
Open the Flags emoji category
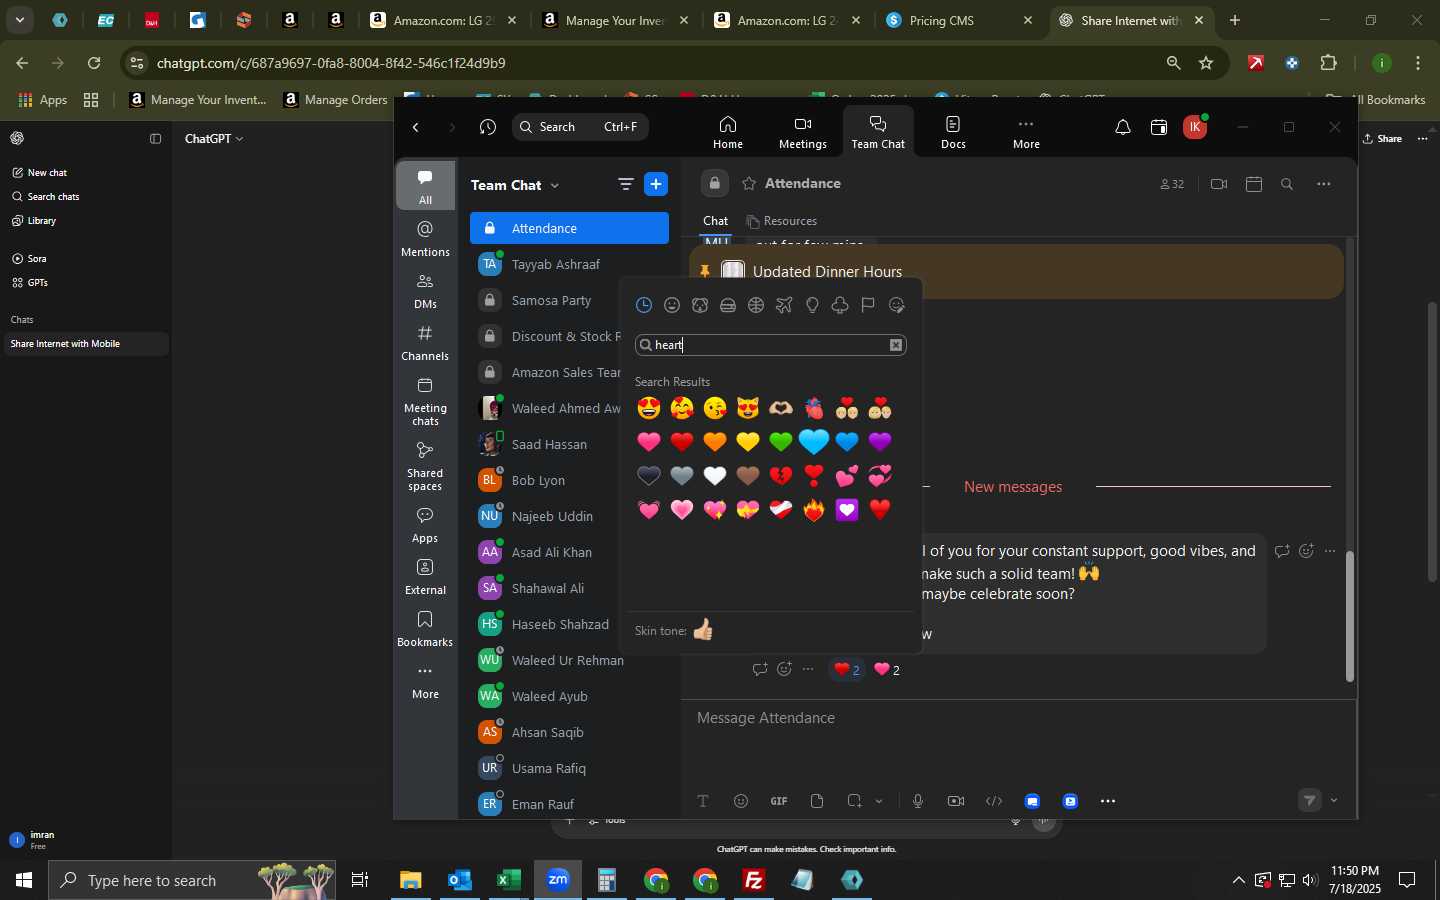click(x=868, y=305)
